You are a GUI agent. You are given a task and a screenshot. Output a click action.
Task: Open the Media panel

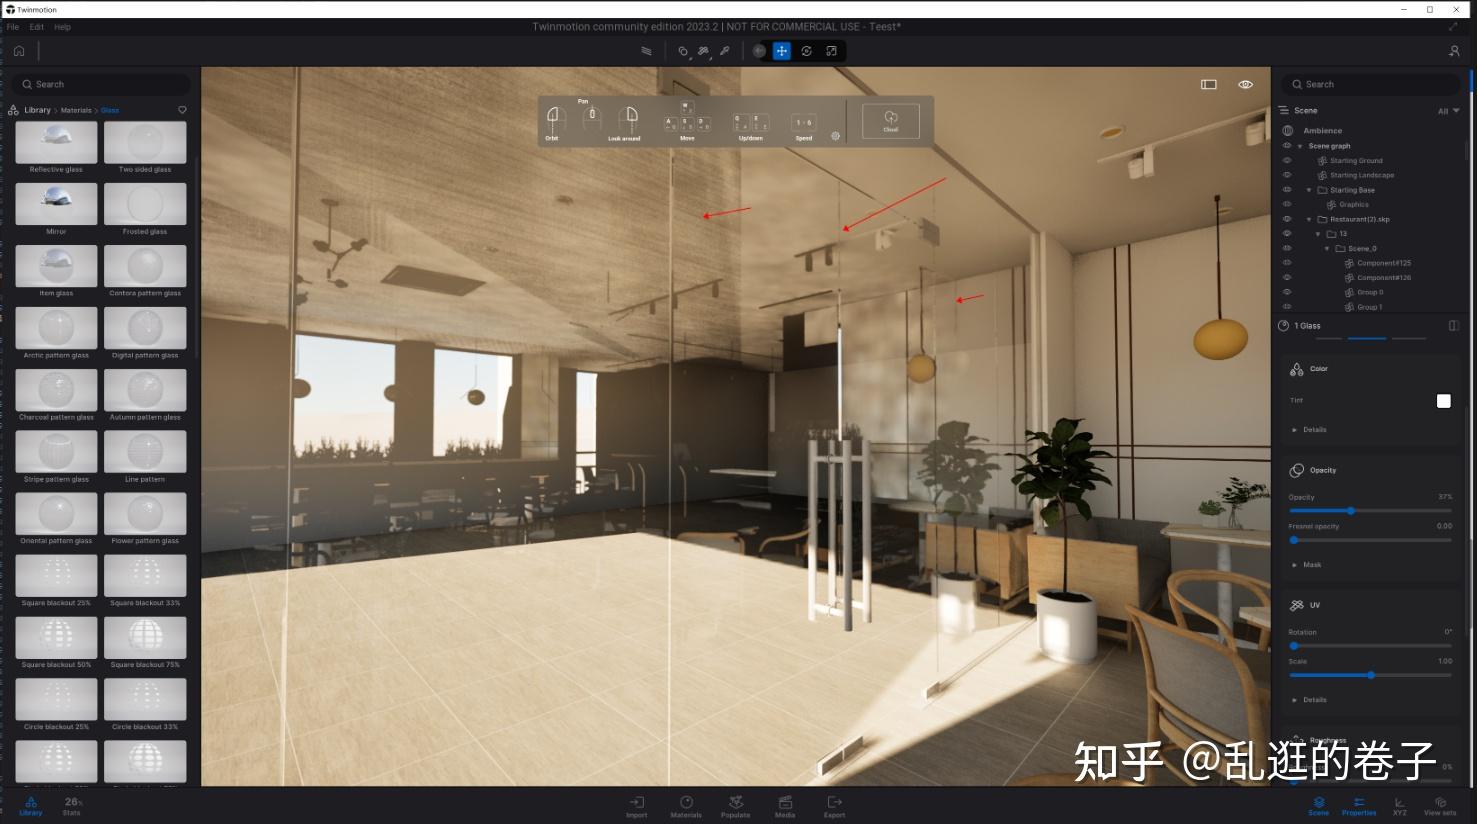[784, 805]
